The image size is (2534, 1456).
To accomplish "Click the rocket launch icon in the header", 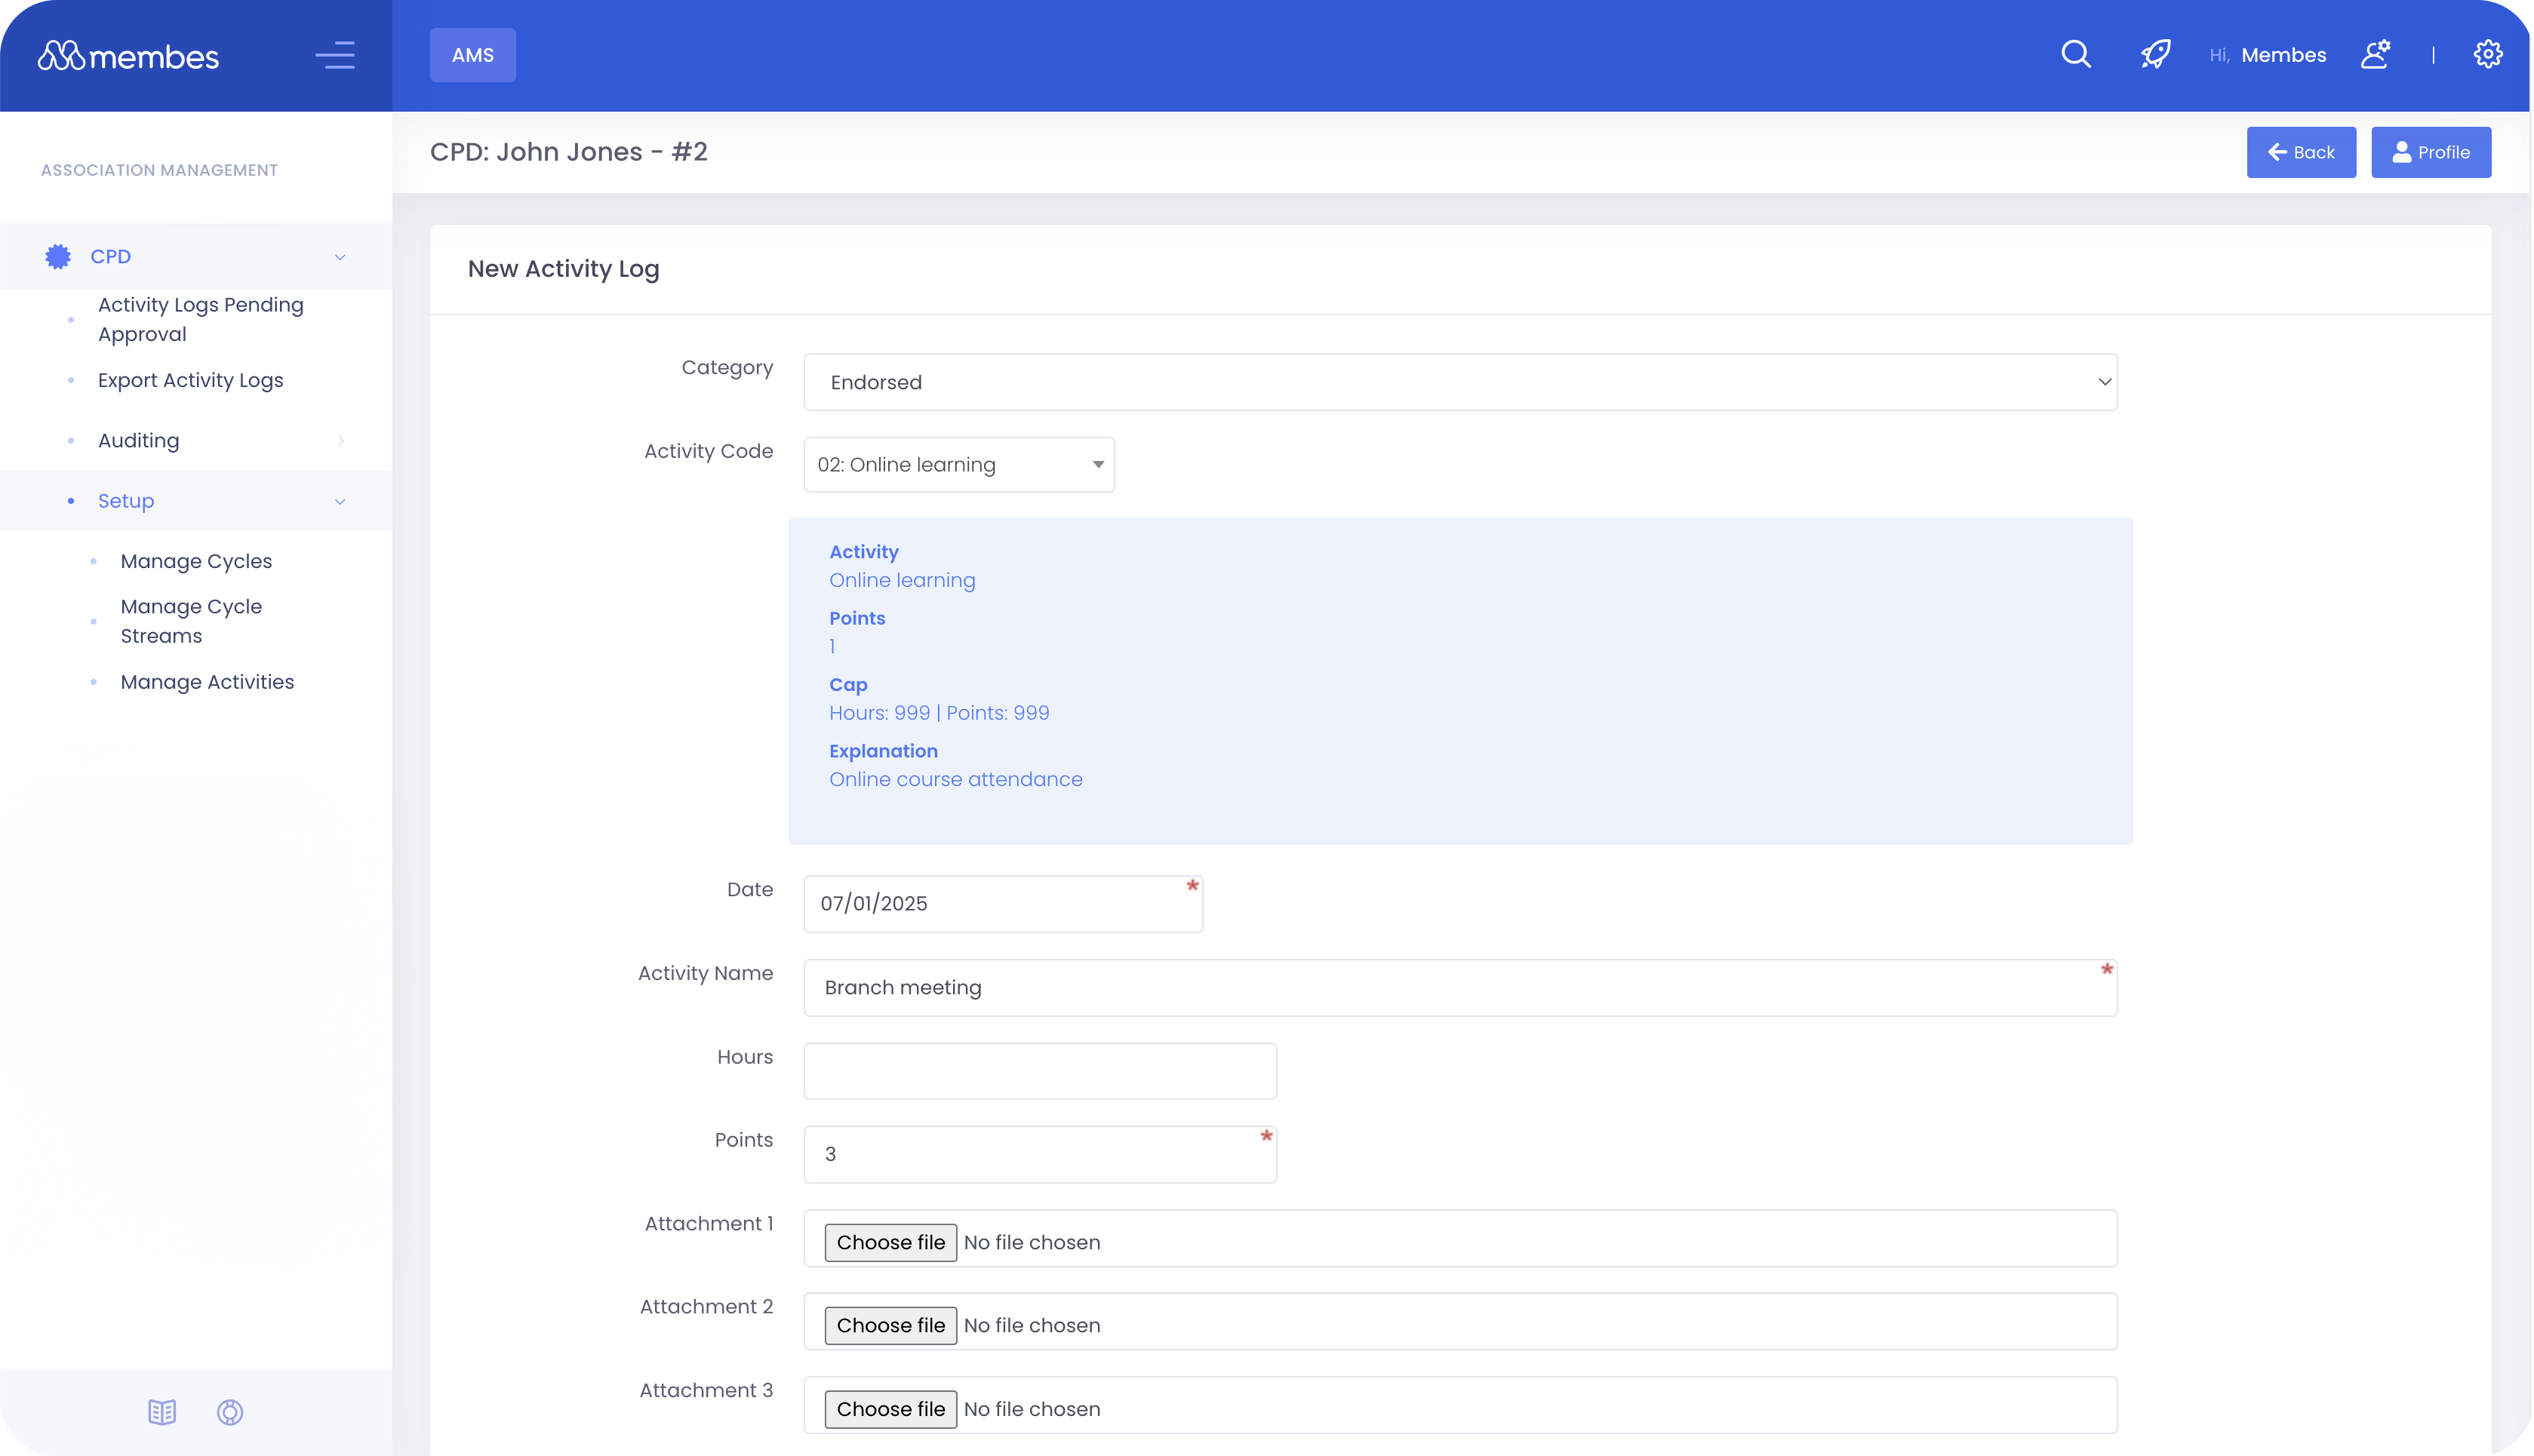I will coord(2156,55).
